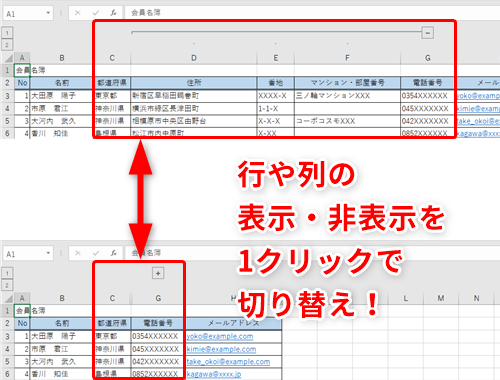Click outline level 2 button in lower sheet
The height and width of the screenshot is (380, 500).
click(7, 285)
